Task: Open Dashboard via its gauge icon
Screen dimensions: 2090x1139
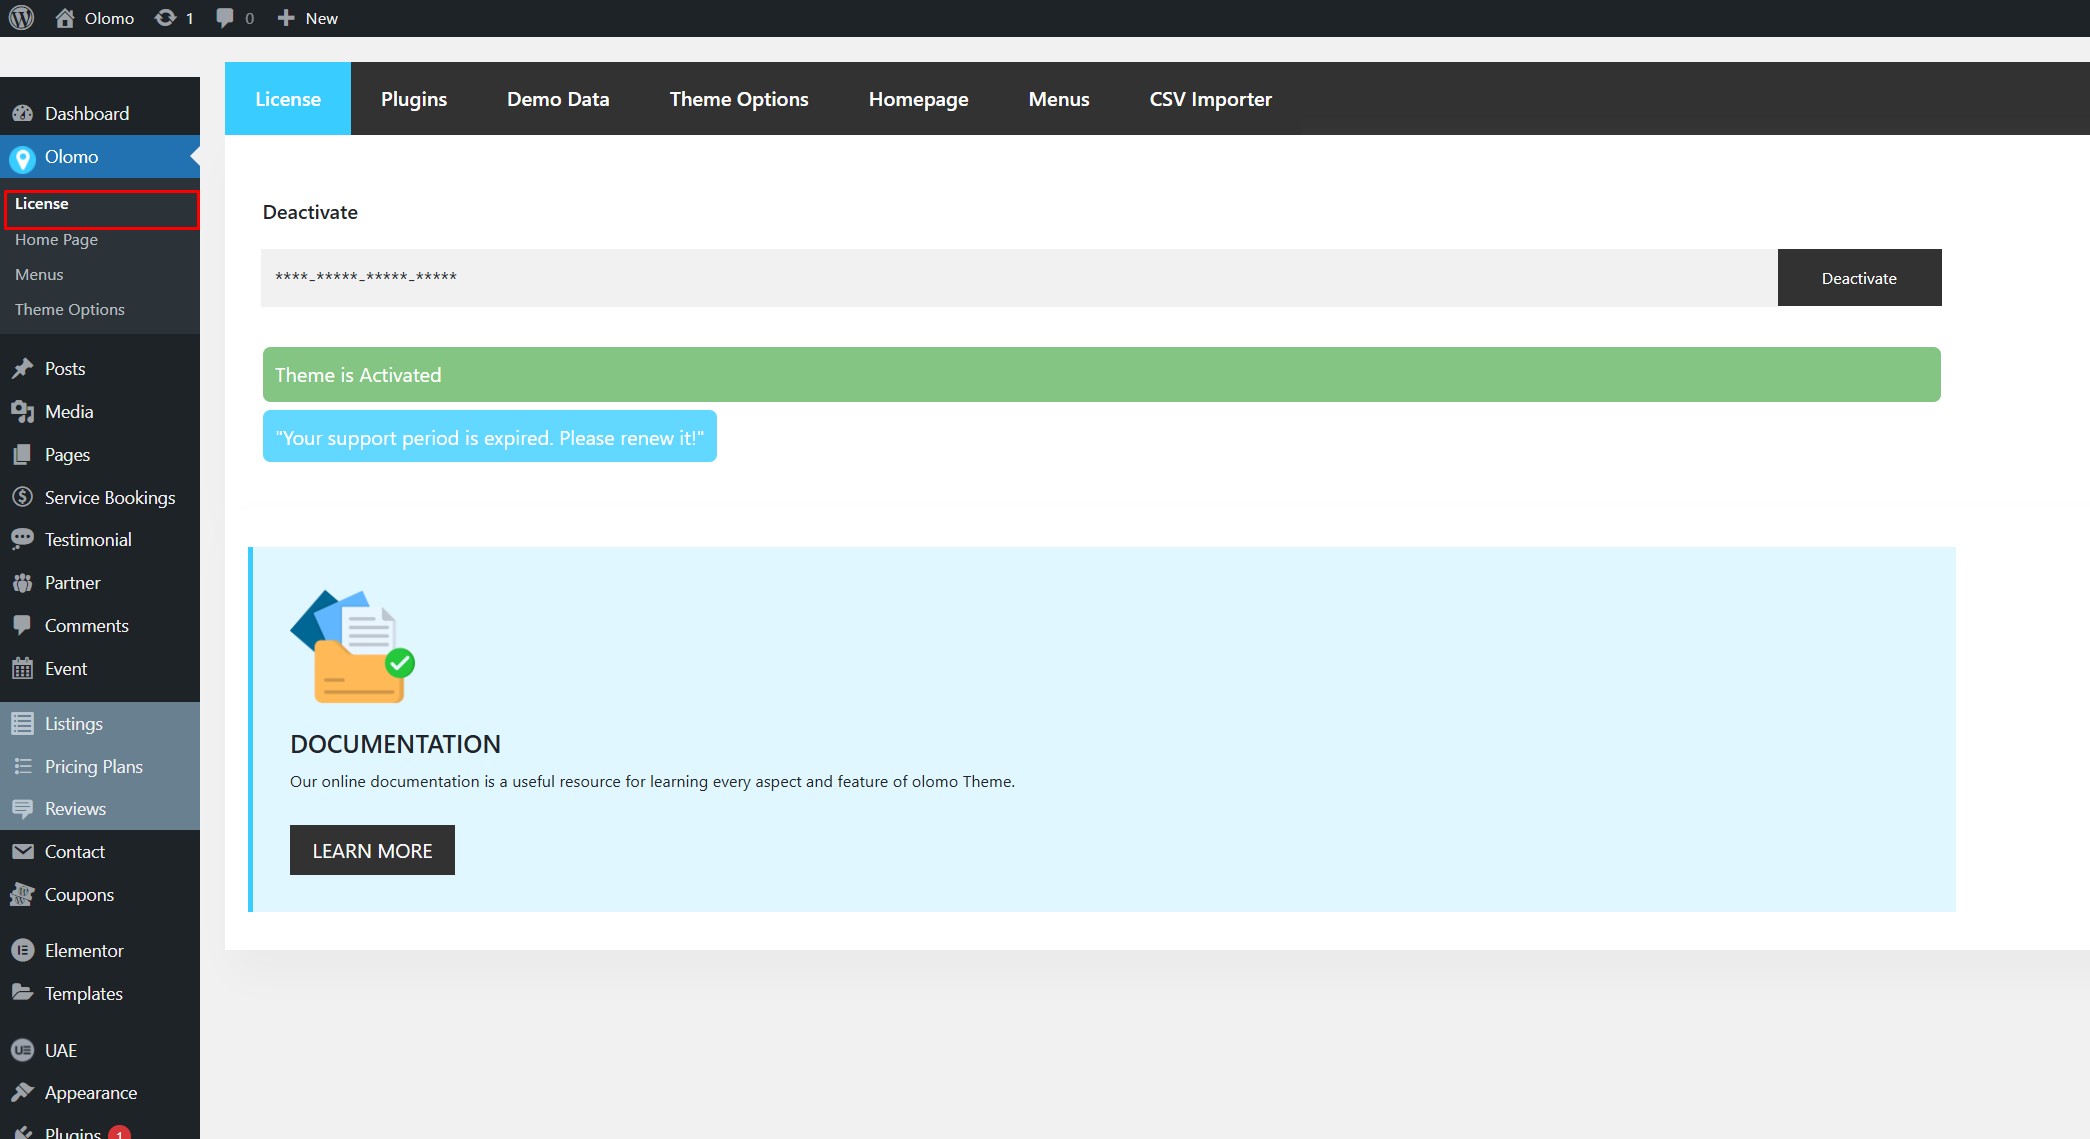Action: coord(22,114)
